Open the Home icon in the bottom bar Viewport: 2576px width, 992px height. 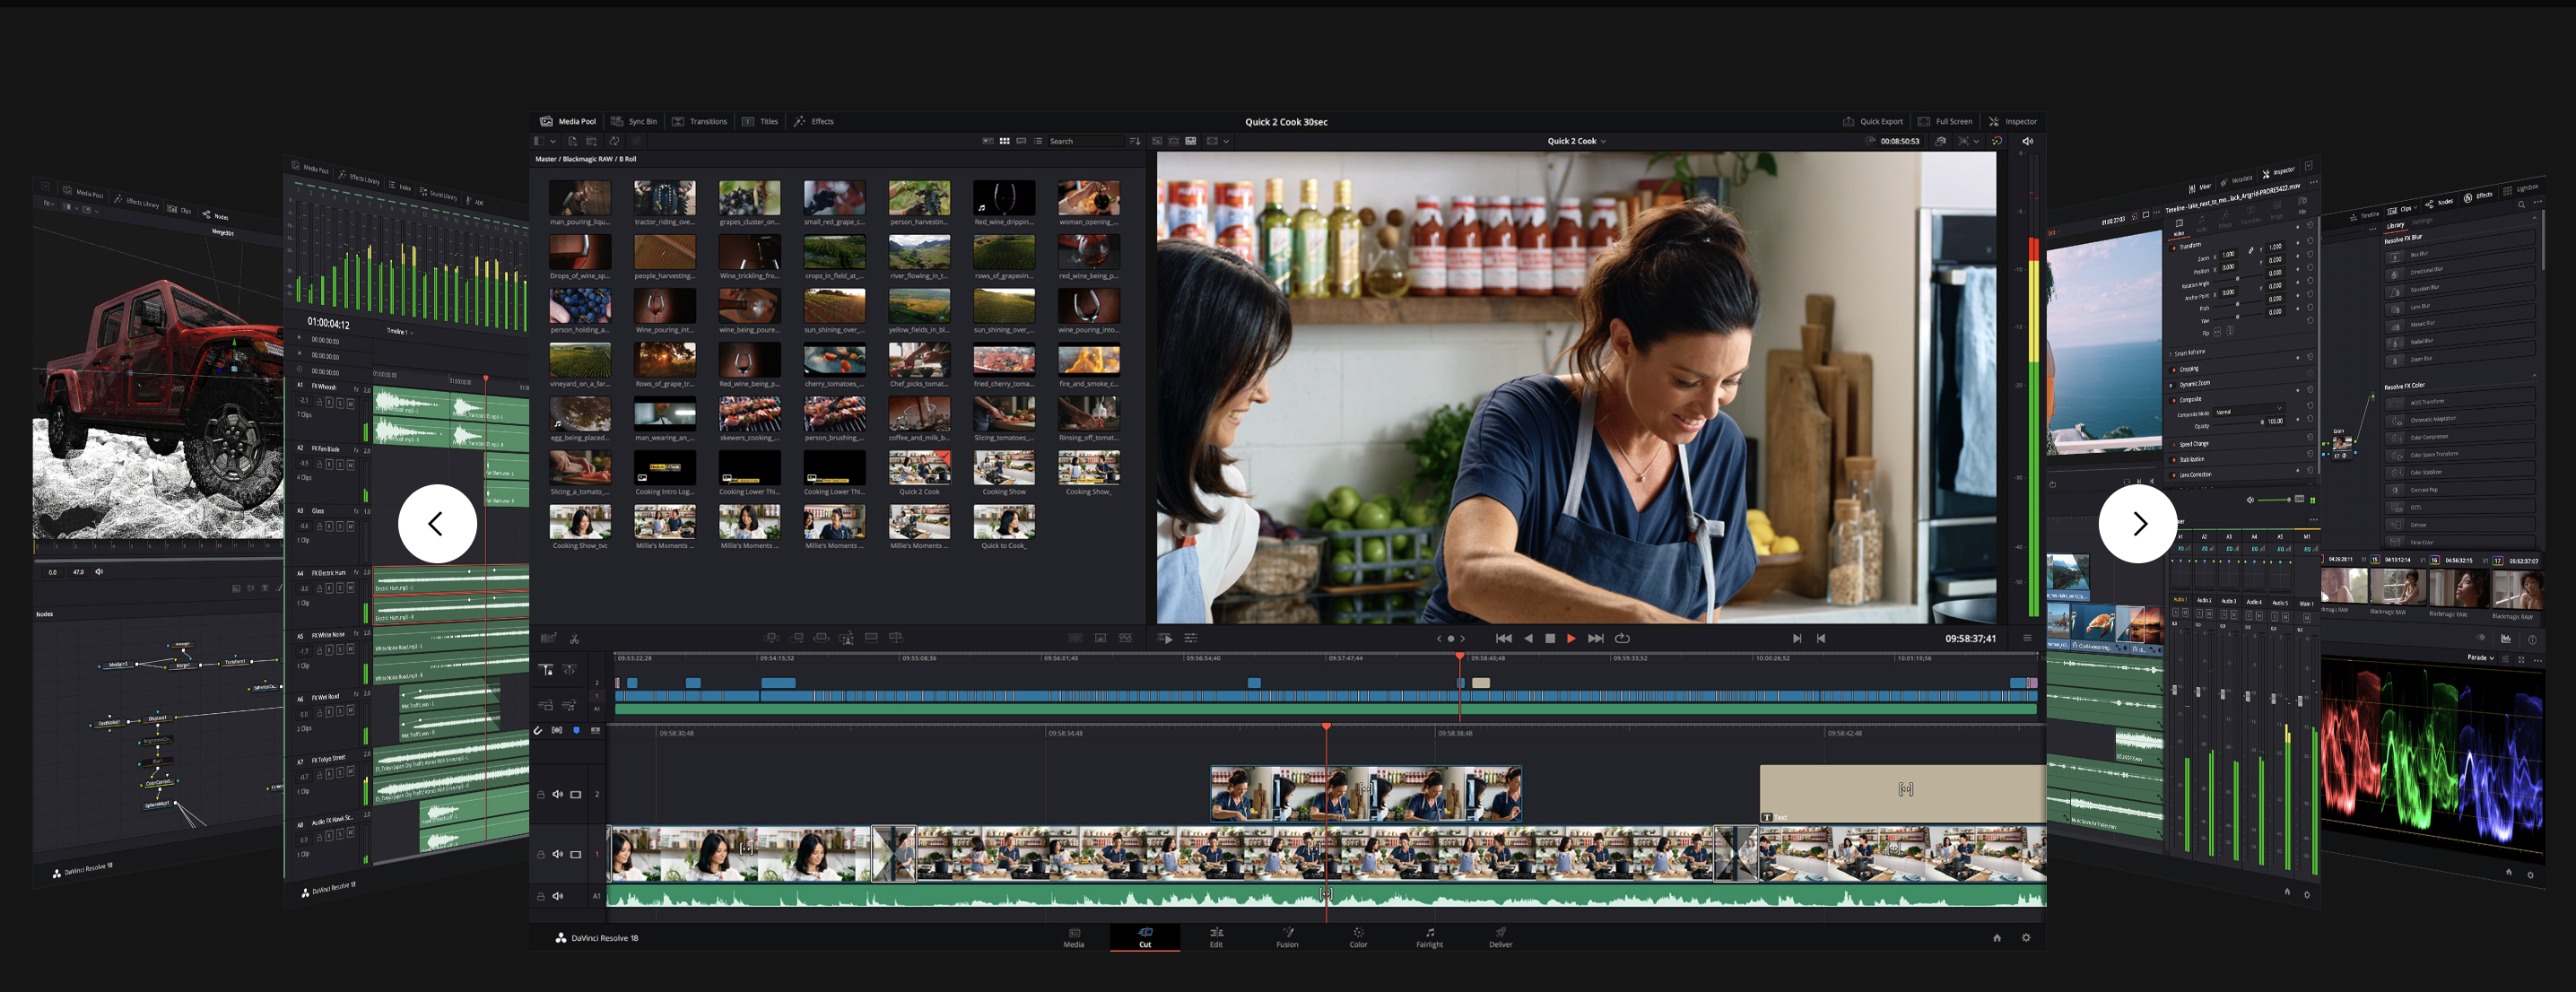pos(1997,938)
